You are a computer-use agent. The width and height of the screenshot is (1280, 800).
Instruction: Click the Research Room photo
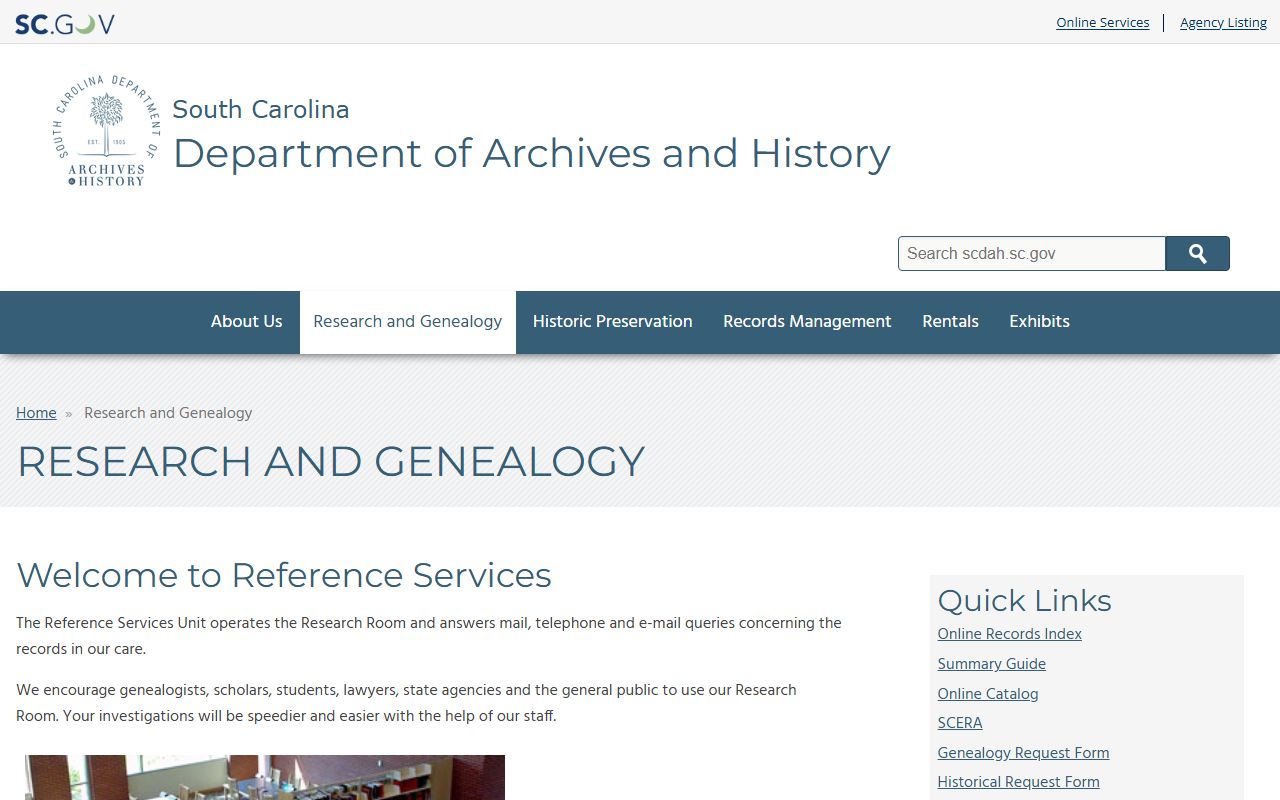pos(265,777)
